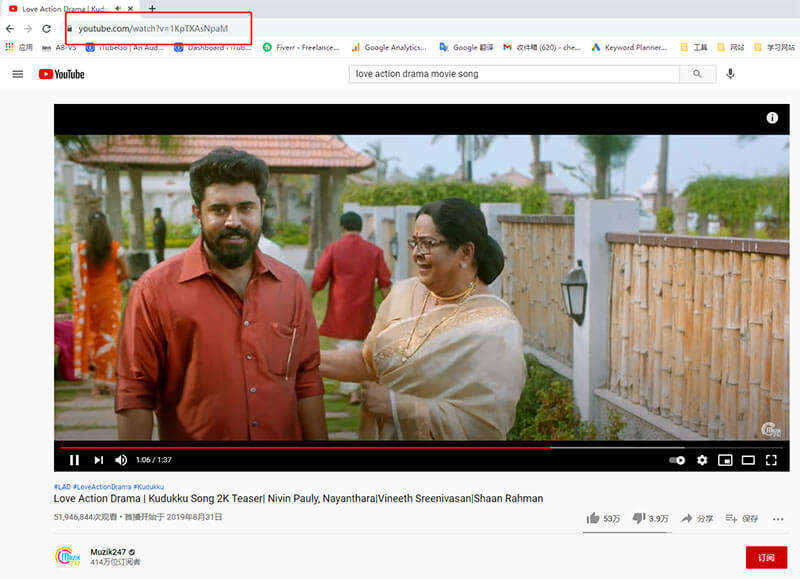Click the red 订阅 subscribe button
Screen dimensions: 800x579
pos(764,557)
